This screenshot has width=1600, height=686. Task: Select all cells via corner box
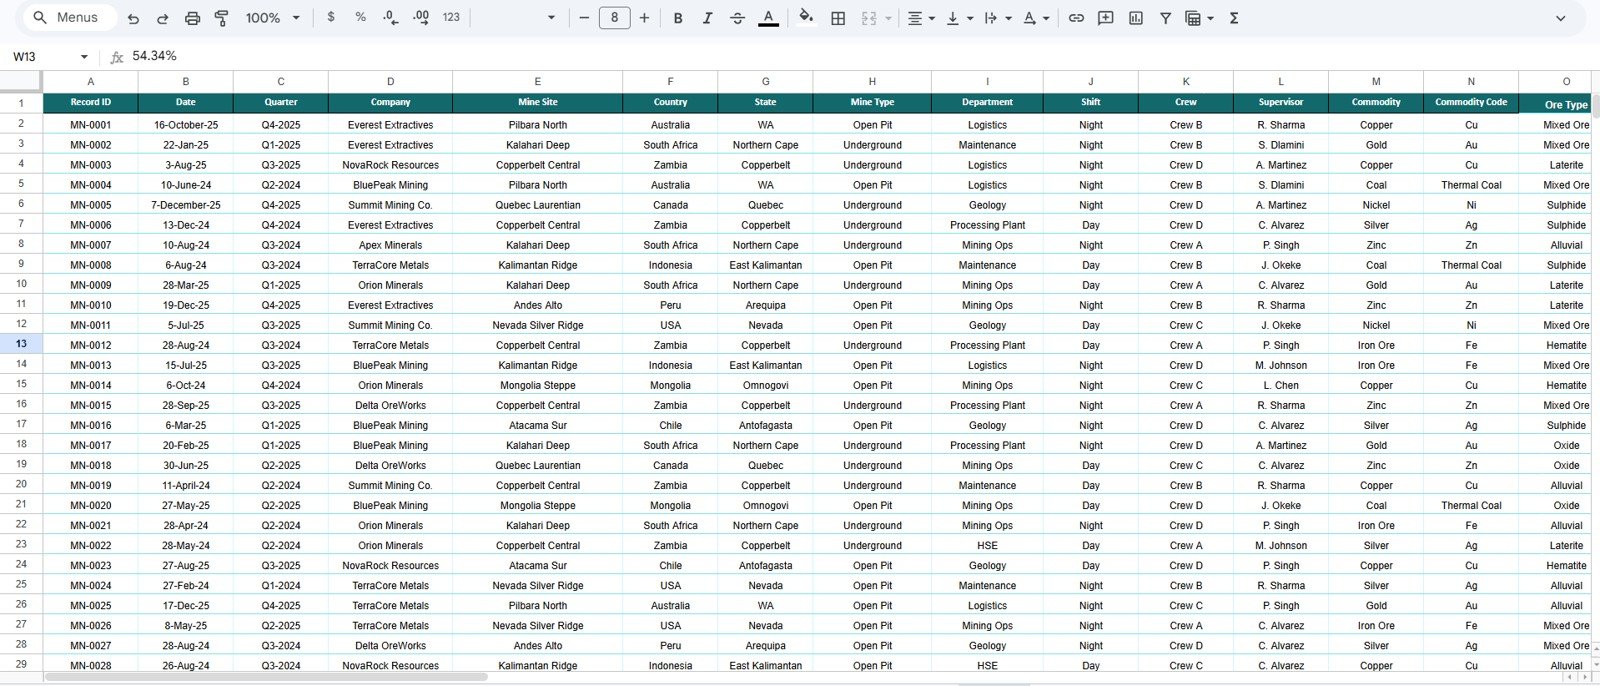(21, 81)
